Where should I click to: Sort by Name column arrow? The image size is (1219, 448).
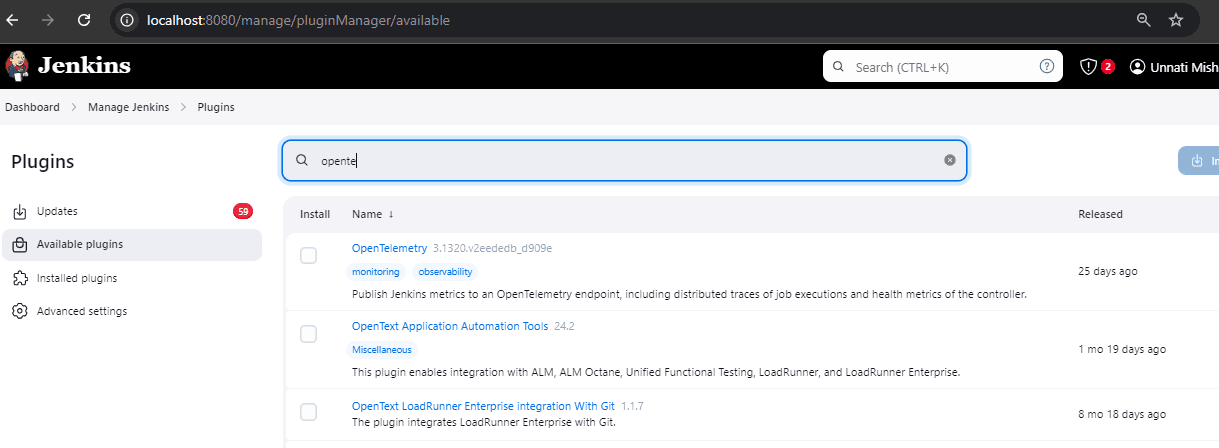point(391,214)
